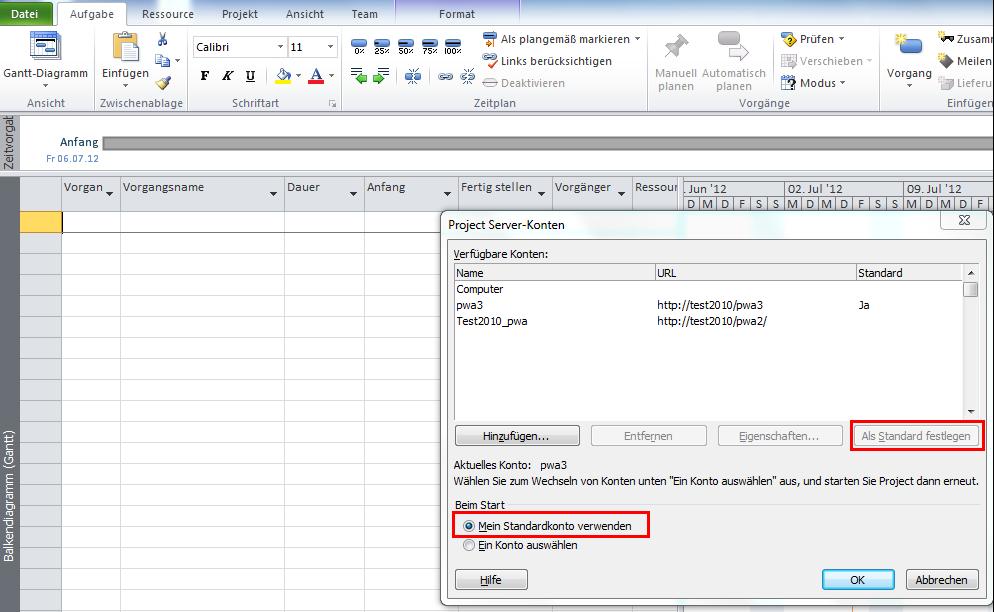Select the Test2010_pwa account row
The height and width of the screenshot is (612, 994).
(708, 321)
